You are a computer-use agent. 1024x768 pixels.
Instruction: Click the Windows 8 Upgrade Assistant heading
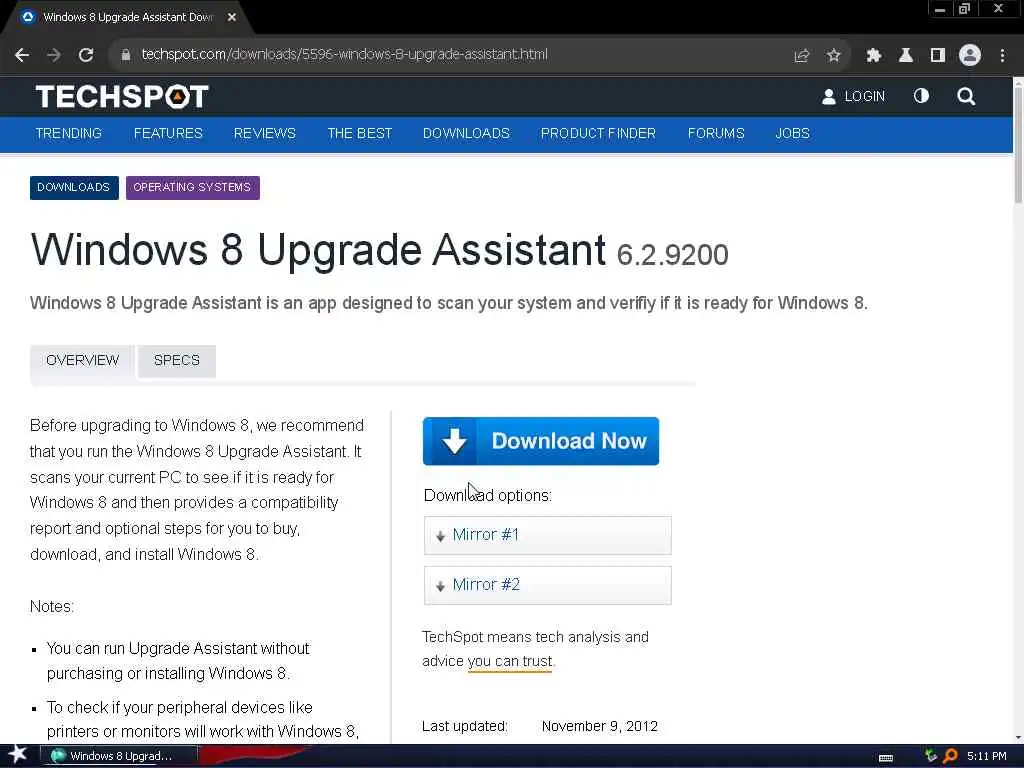(318, 250)
